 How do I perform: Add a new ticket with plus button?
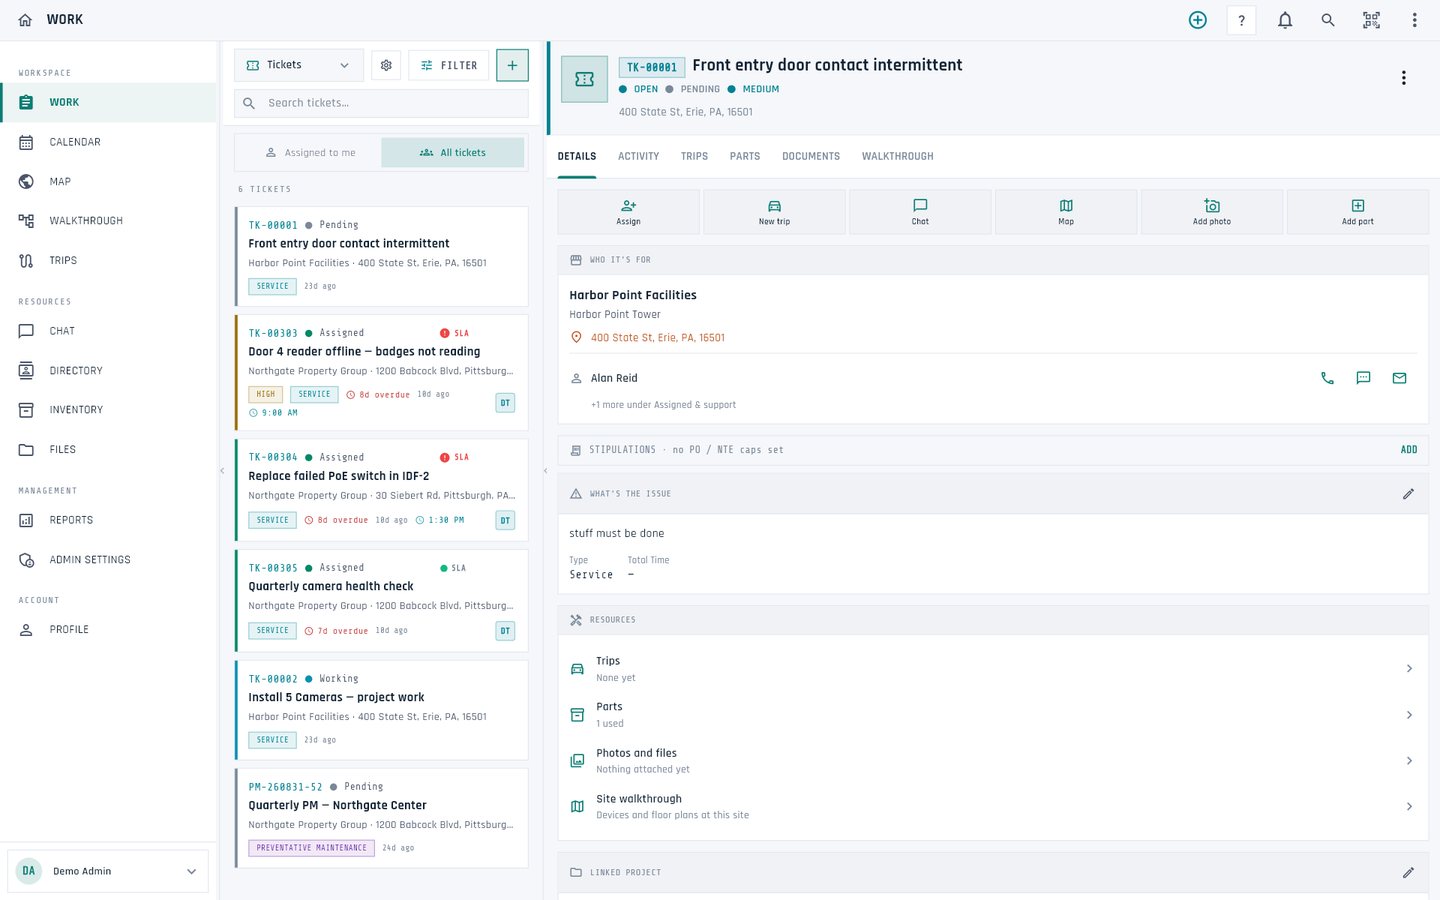pos(512,65)
